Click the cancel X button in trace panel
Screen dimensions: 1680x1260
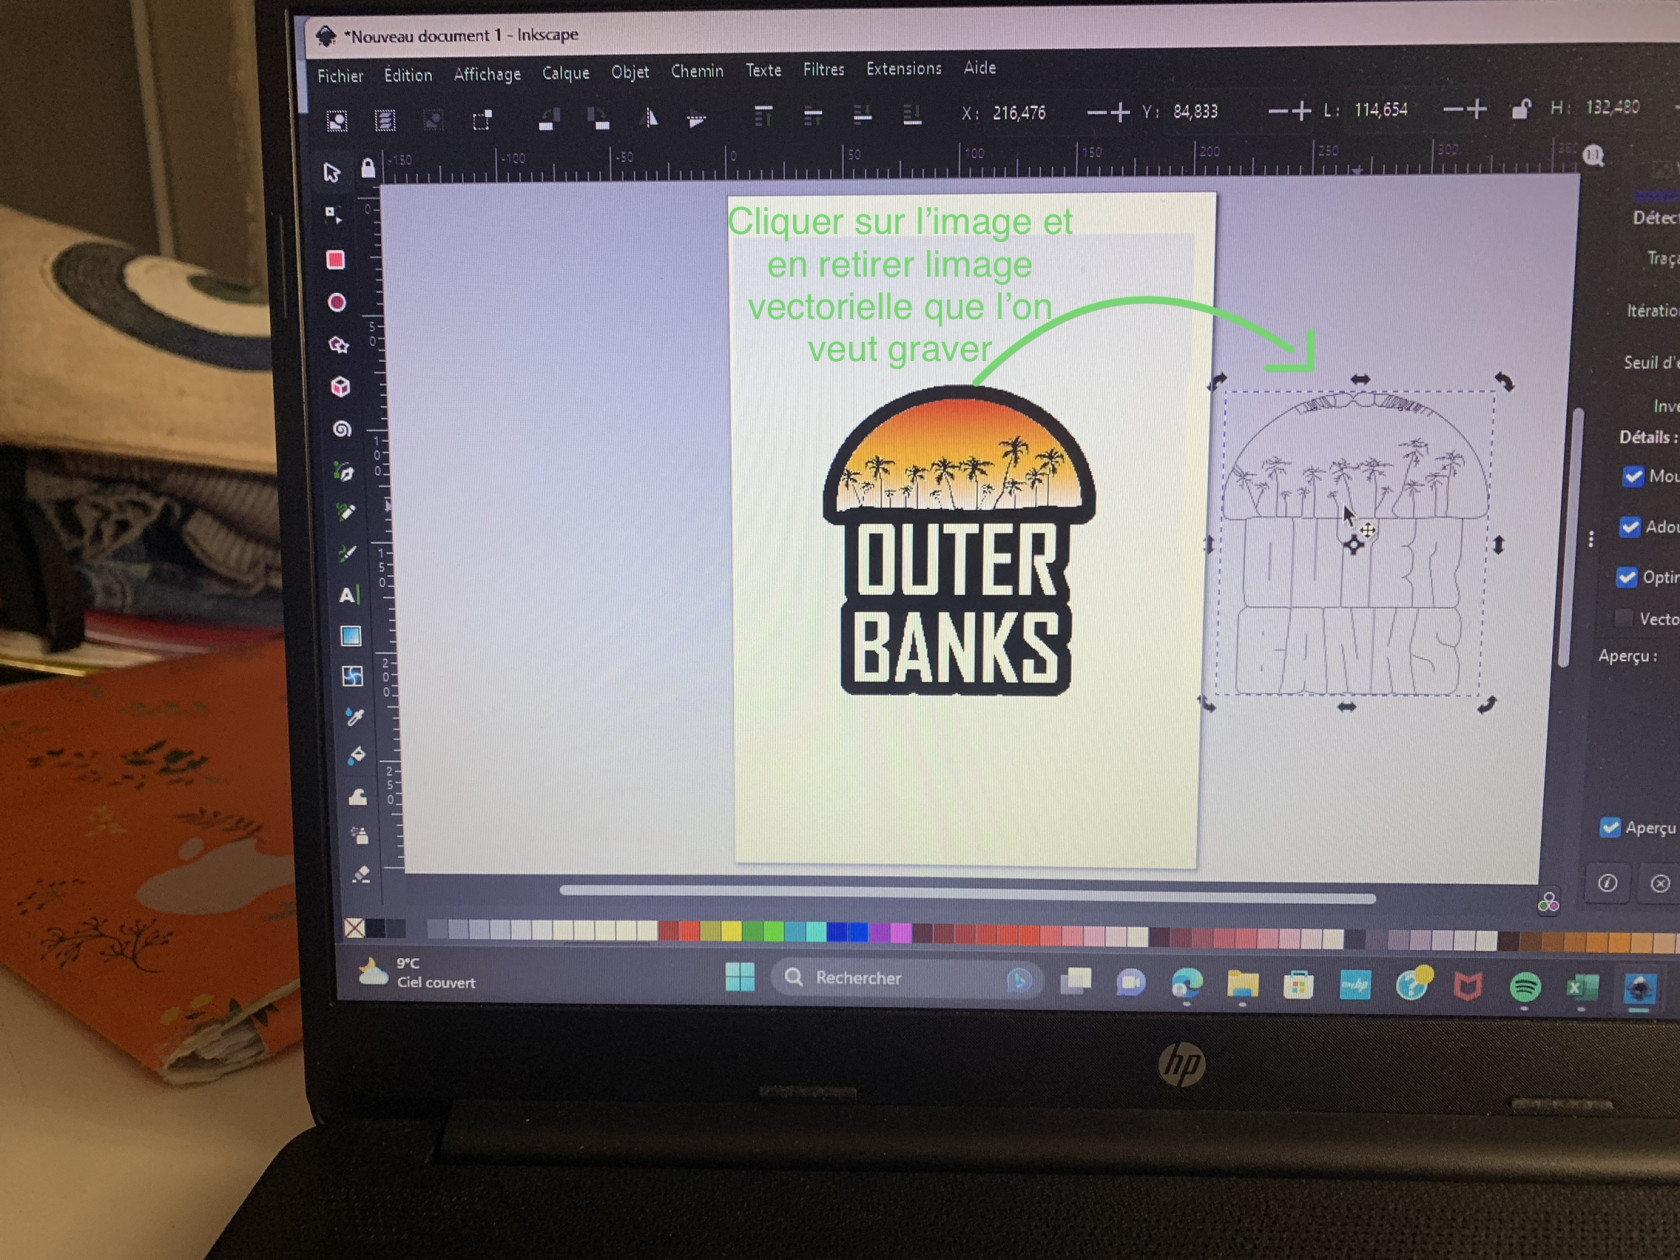pyautogui.click(x=1660, y=883)
